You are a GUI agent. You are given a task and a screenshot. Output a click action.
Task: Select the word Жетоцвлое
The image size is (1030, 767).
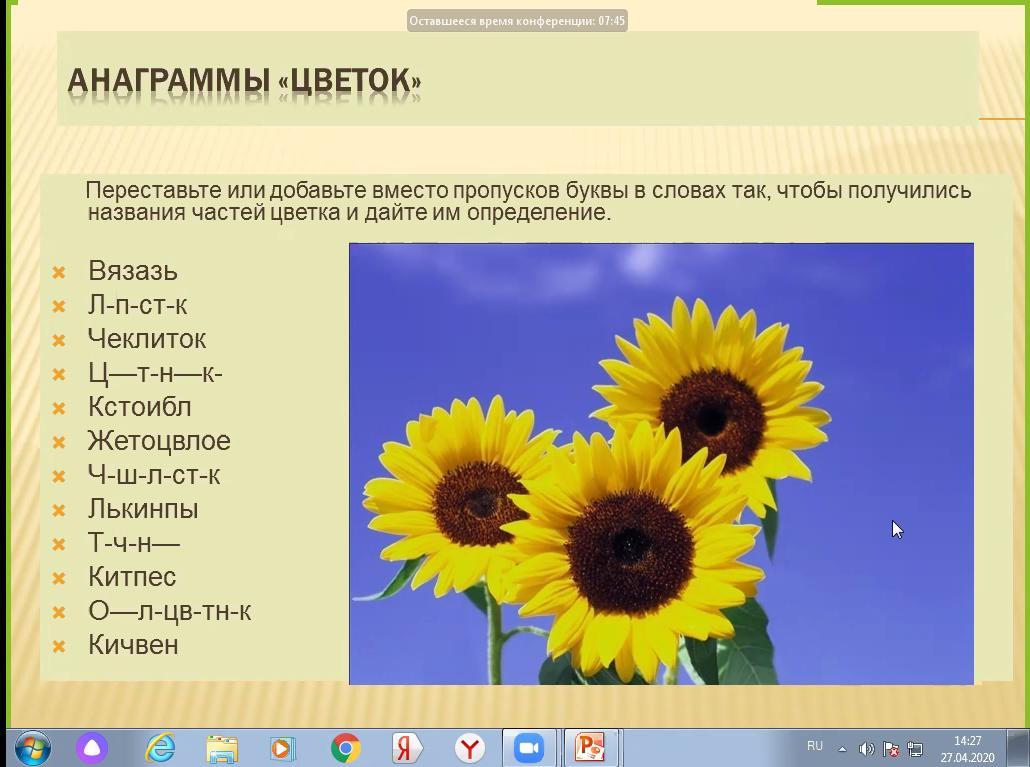click(x=159, y=441)
